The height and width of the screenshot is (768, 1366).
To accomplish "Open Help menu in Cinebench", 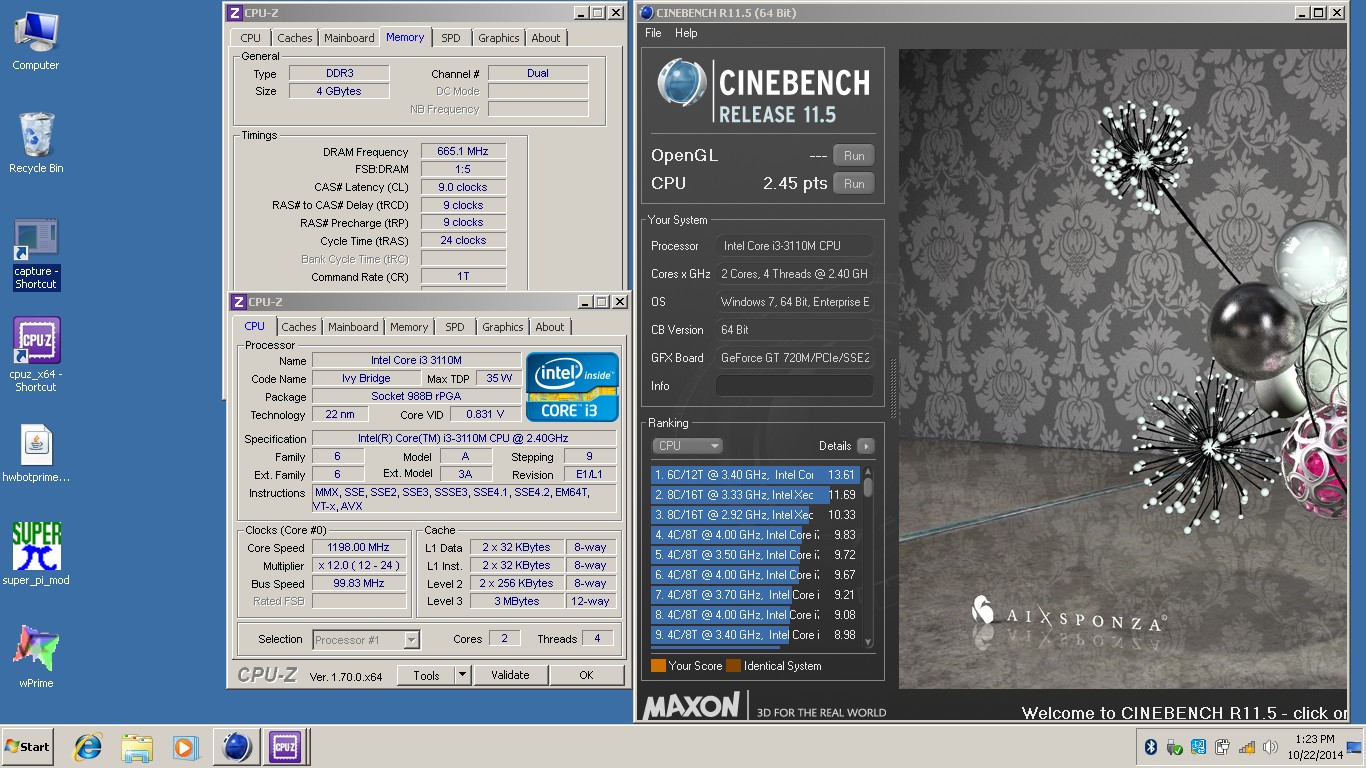I will pos(686,33).
